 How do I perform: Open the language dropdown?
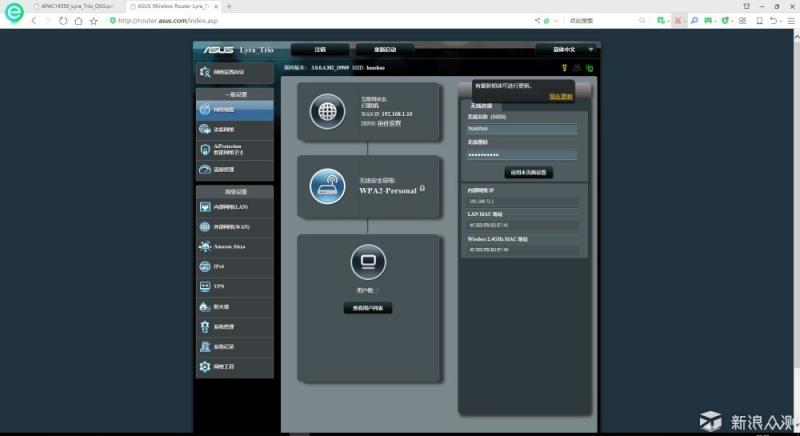pyautogui.click(x=567, y=49)
